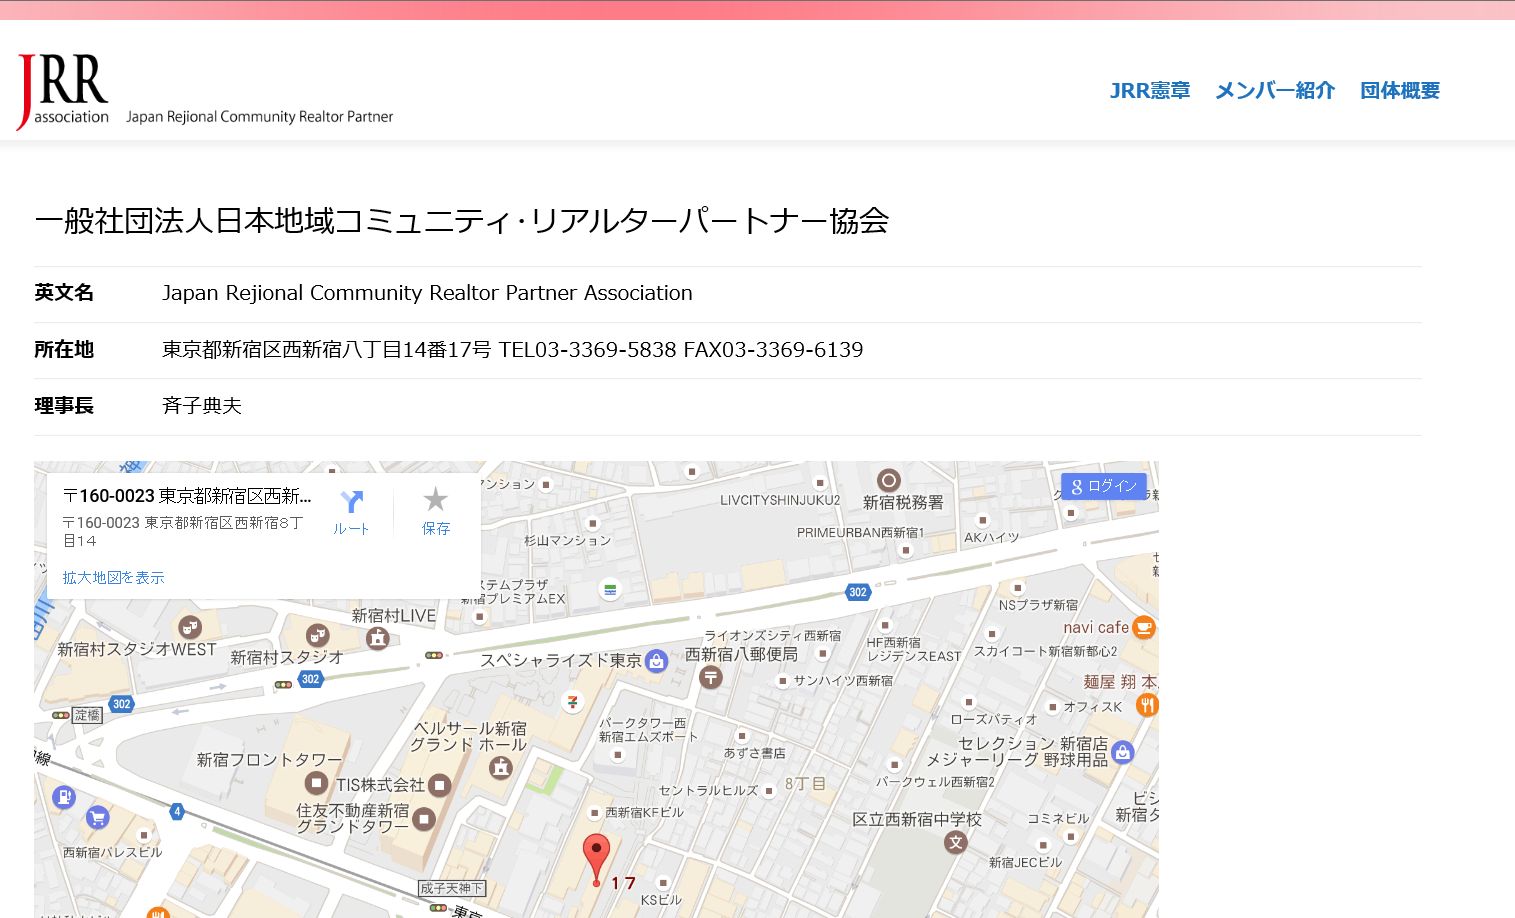The image size is (1515, 918).
Task: Click the 新宿村スタジオWEST marker icon
Action: point(189,627)
